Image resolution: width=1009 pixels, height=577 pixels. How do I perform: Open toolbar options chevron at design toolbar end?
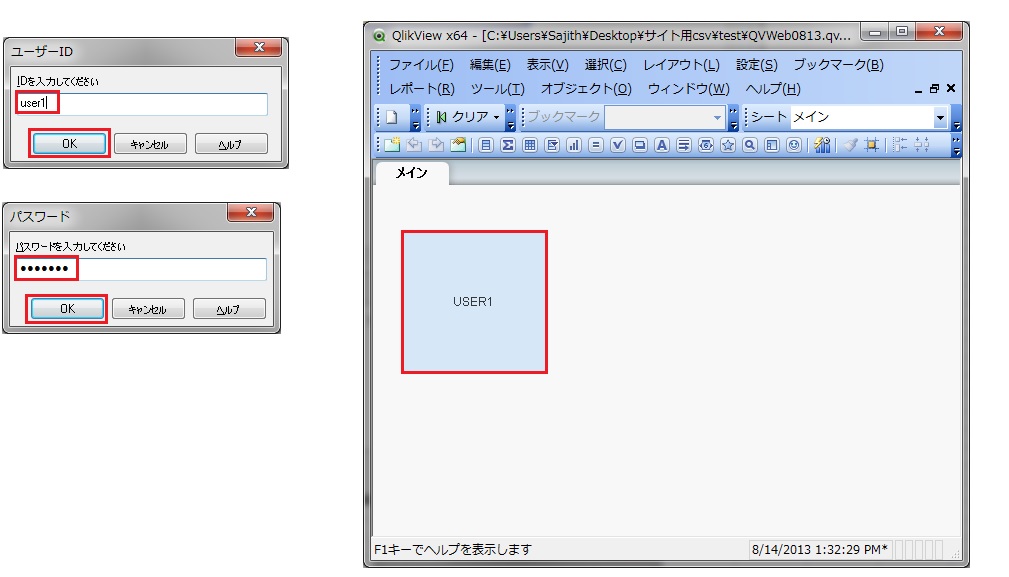[956, 145]
